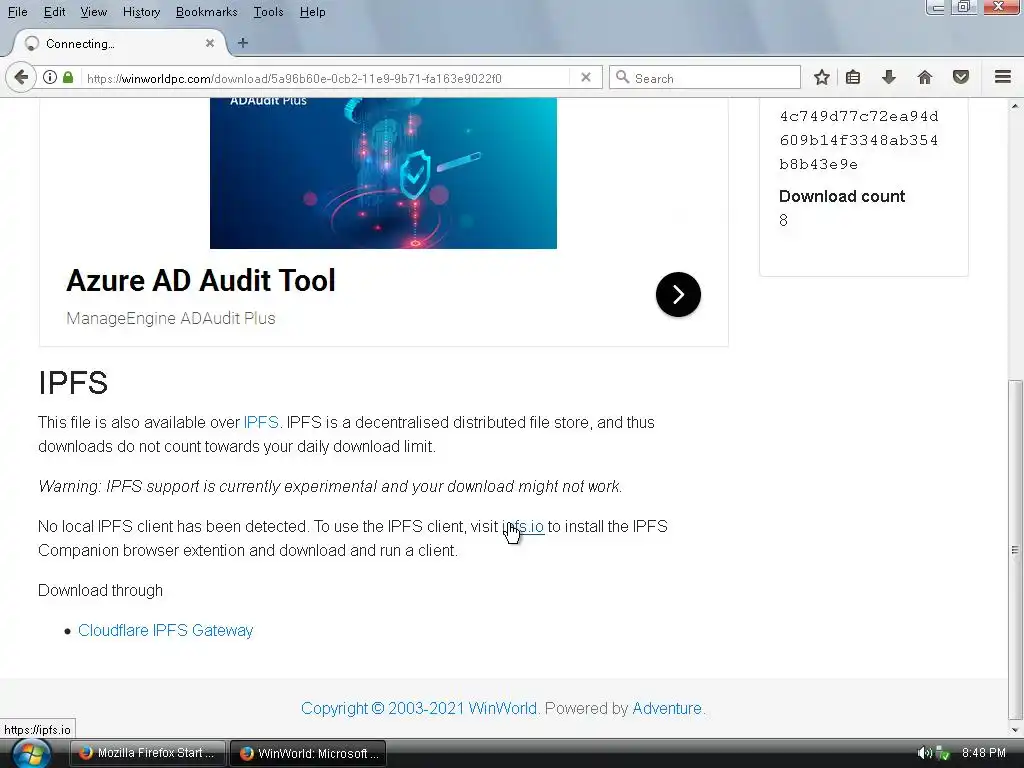Open a new tab with plus button
Viewport: 1024px width, 768px height.
(243, 43)
